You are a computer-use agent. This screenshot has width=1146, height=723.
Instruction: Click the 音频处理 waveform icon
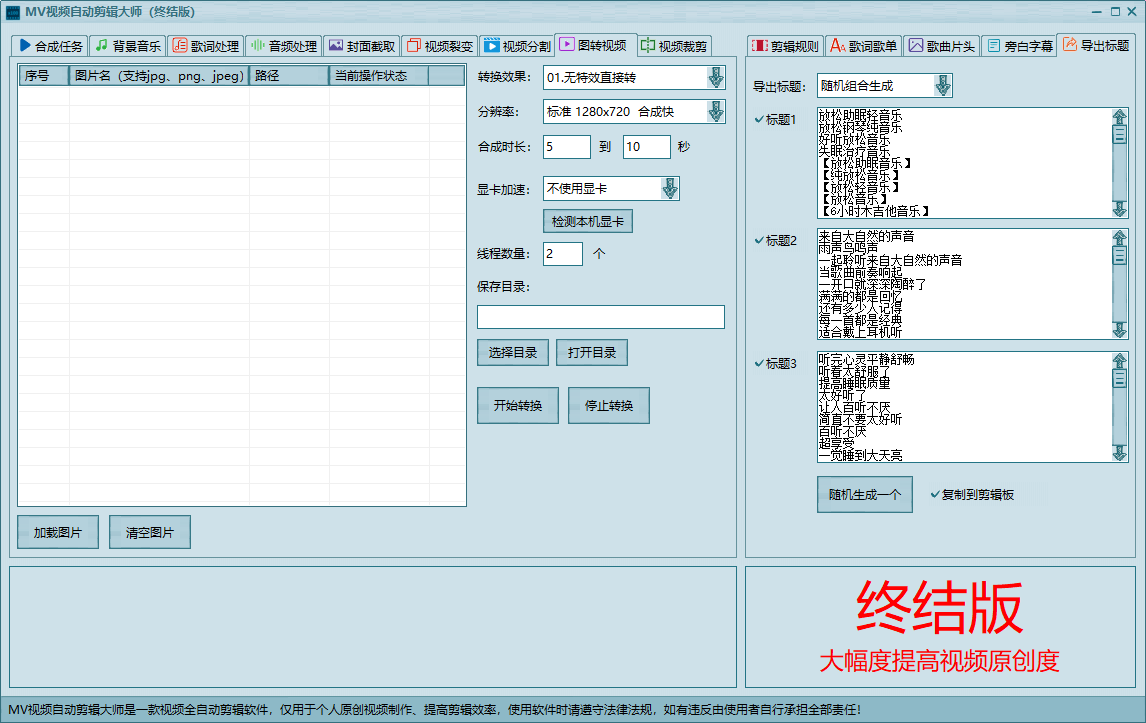[x=257, y=45]
